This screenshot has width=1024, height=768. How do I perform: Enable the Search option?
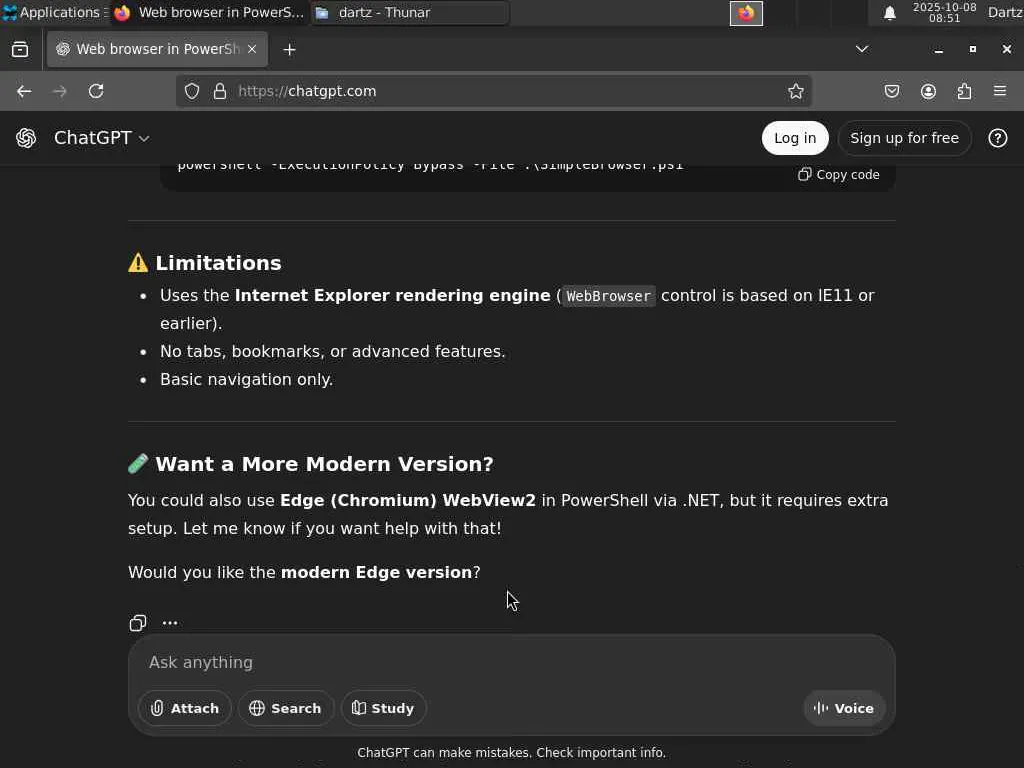(285, 708)
